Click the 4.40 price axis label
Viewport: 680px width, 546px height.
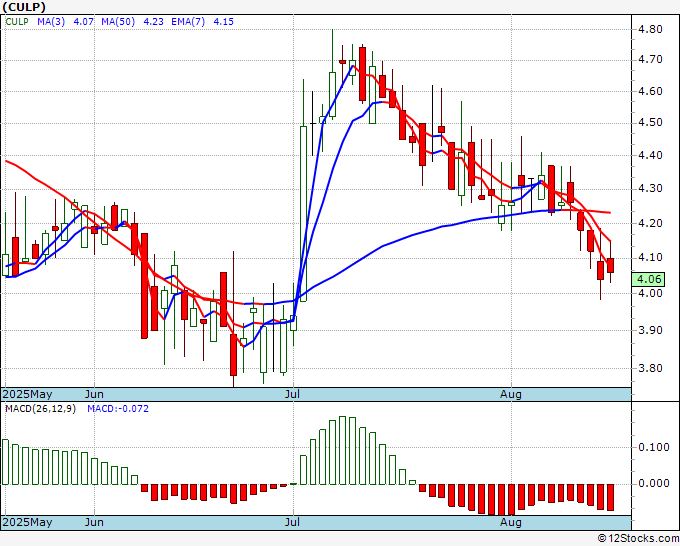[650, 155]
